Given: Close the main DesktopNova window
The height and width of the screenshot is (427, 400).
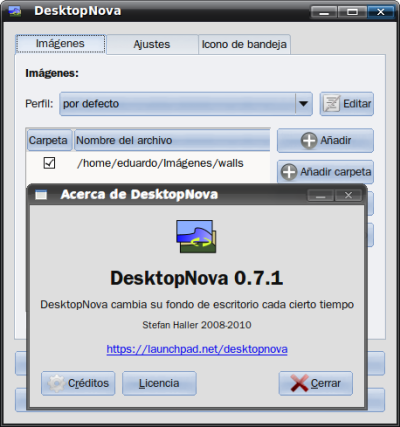Looking at the screenshot, I should 381,12.
